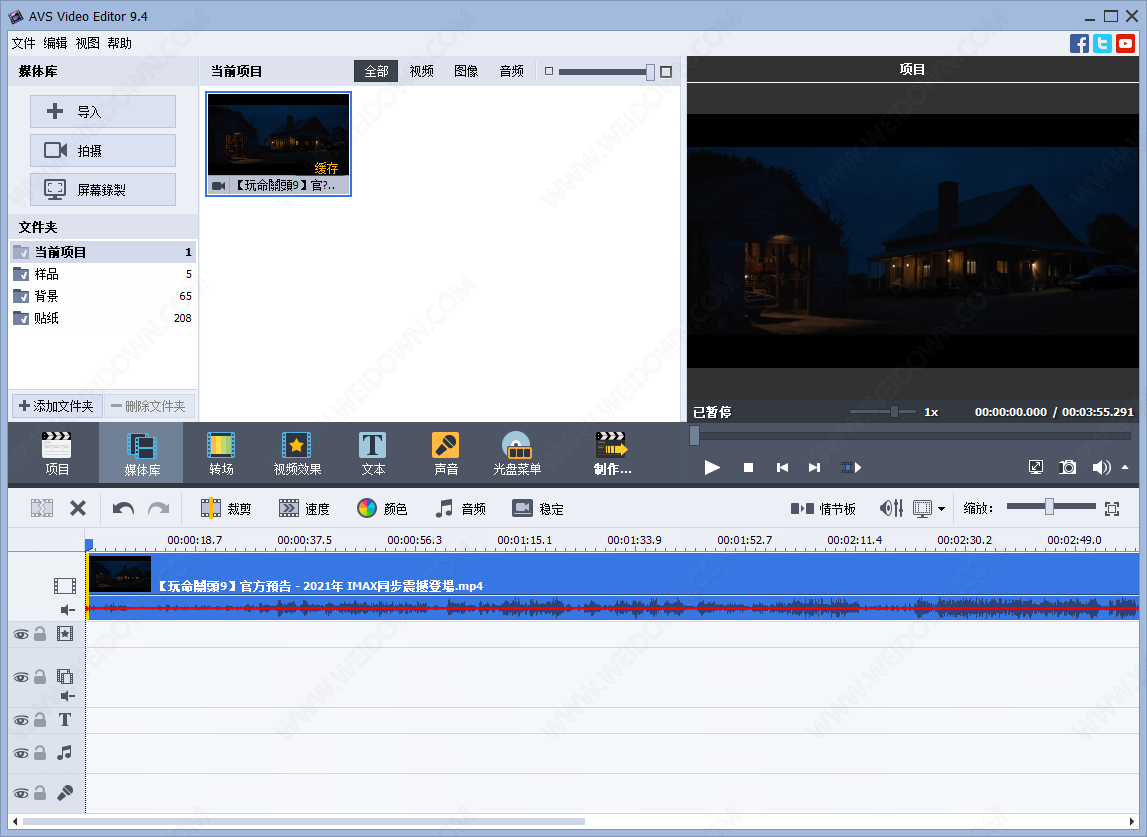Click the 裁剪 trim tool

tap(226, 508)
